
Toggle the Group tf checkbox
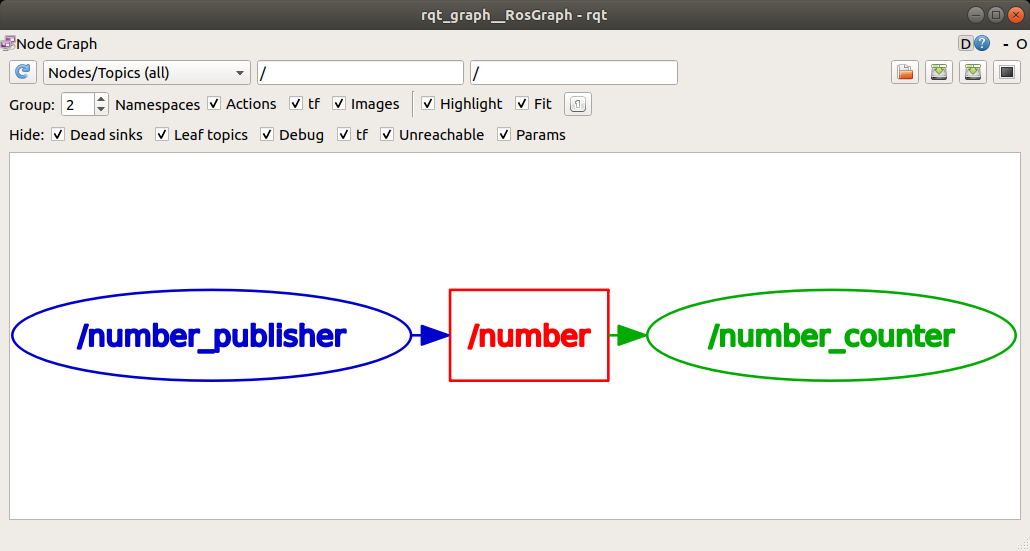(296, 104)
